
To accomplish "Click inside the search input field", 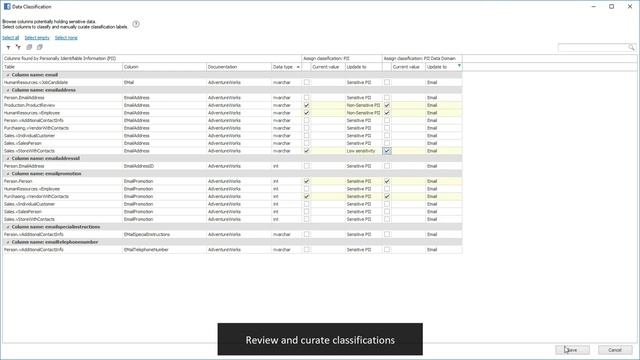I will 593,48.
